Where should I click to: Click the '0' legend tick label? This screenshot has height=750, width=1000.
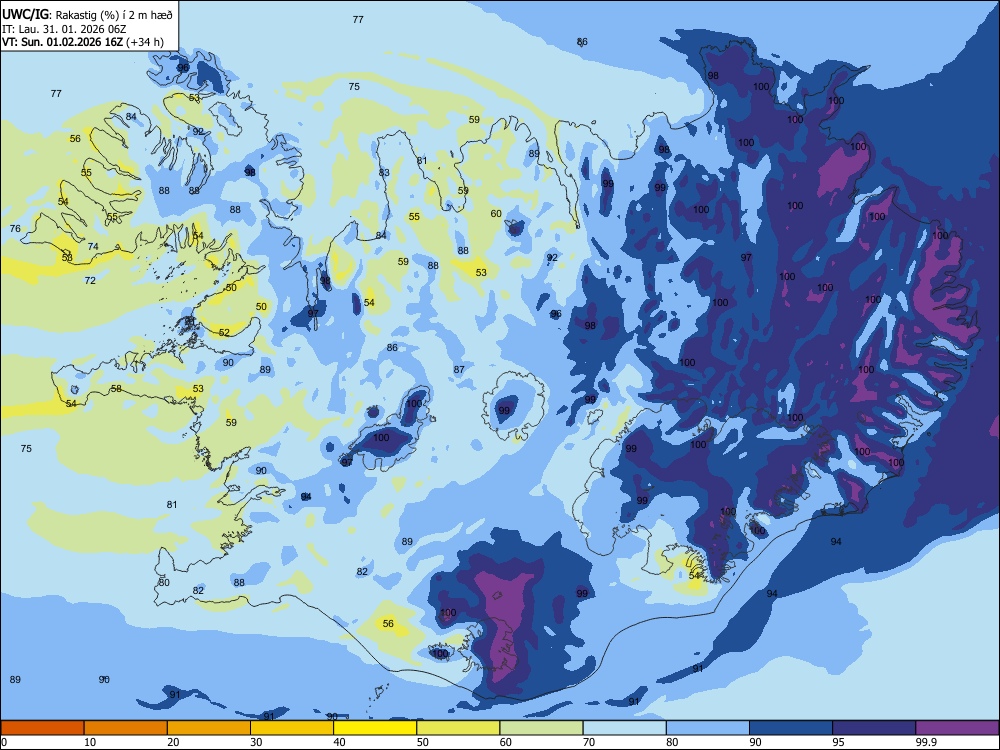coord(4,742)
